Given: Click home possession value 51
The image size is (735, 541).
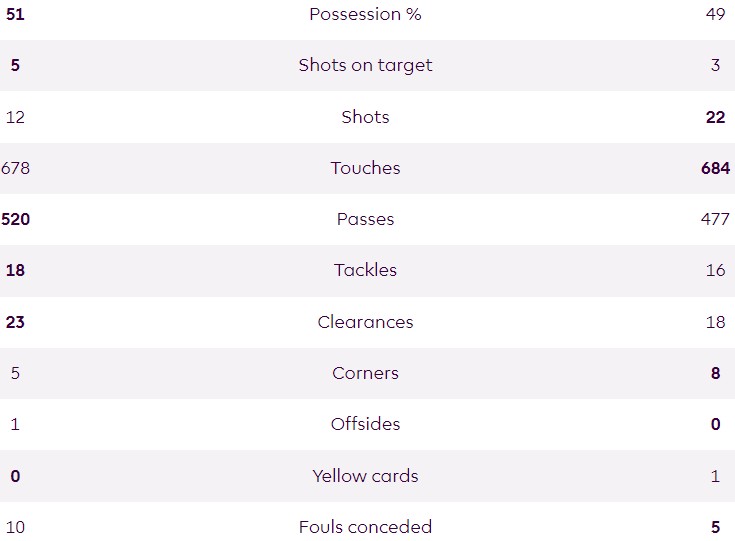Looking at the screenshot, I should coord(15,14).
